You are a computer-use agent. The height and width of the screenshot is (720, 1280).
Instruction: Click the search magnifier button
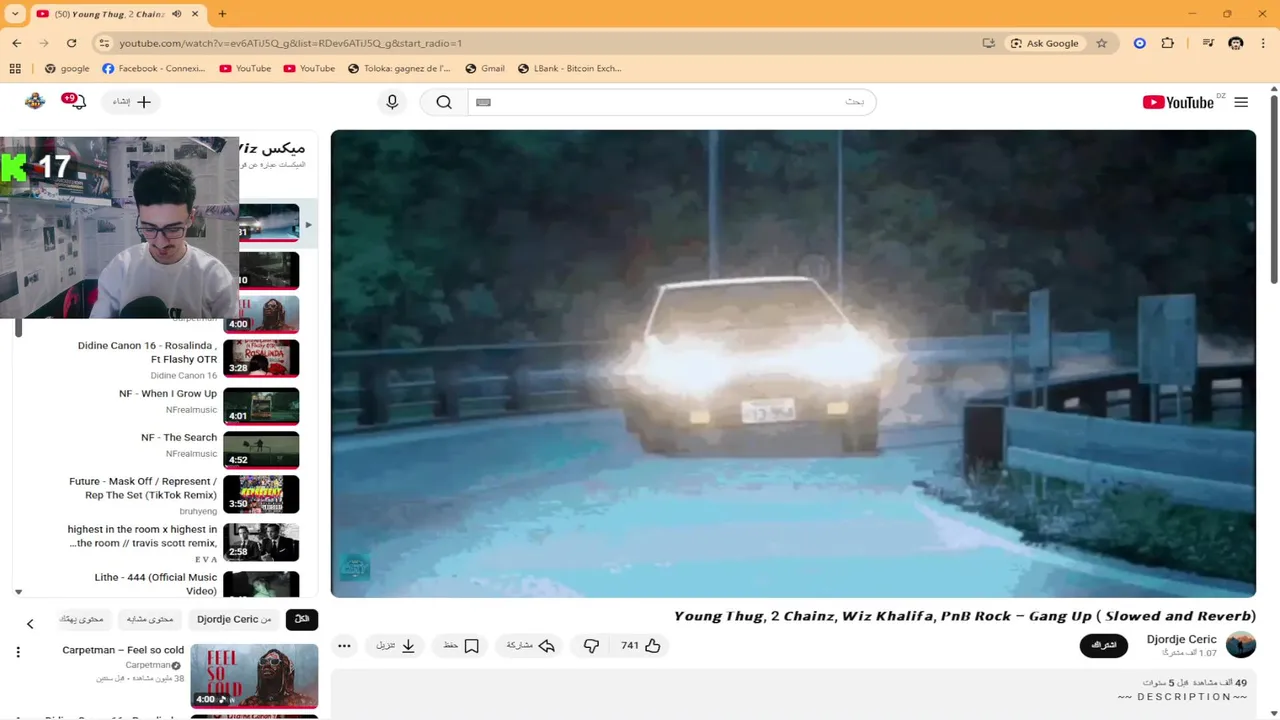click(444, 102)
